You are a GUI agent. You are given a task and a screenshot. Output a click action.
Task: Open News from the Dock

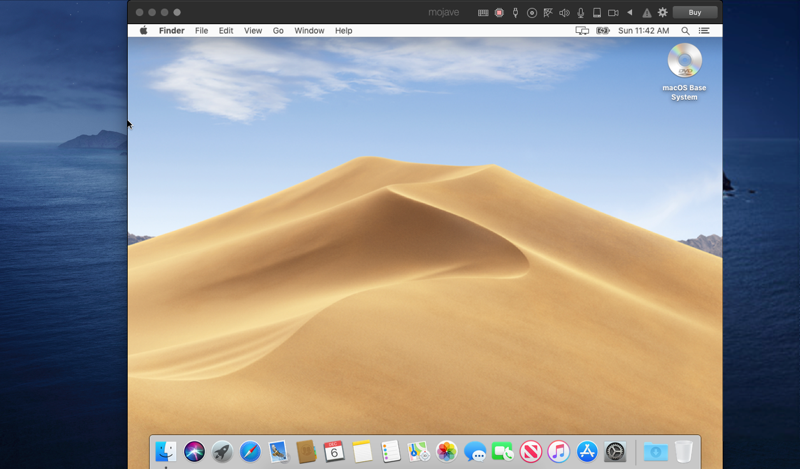tap(531, 452)
